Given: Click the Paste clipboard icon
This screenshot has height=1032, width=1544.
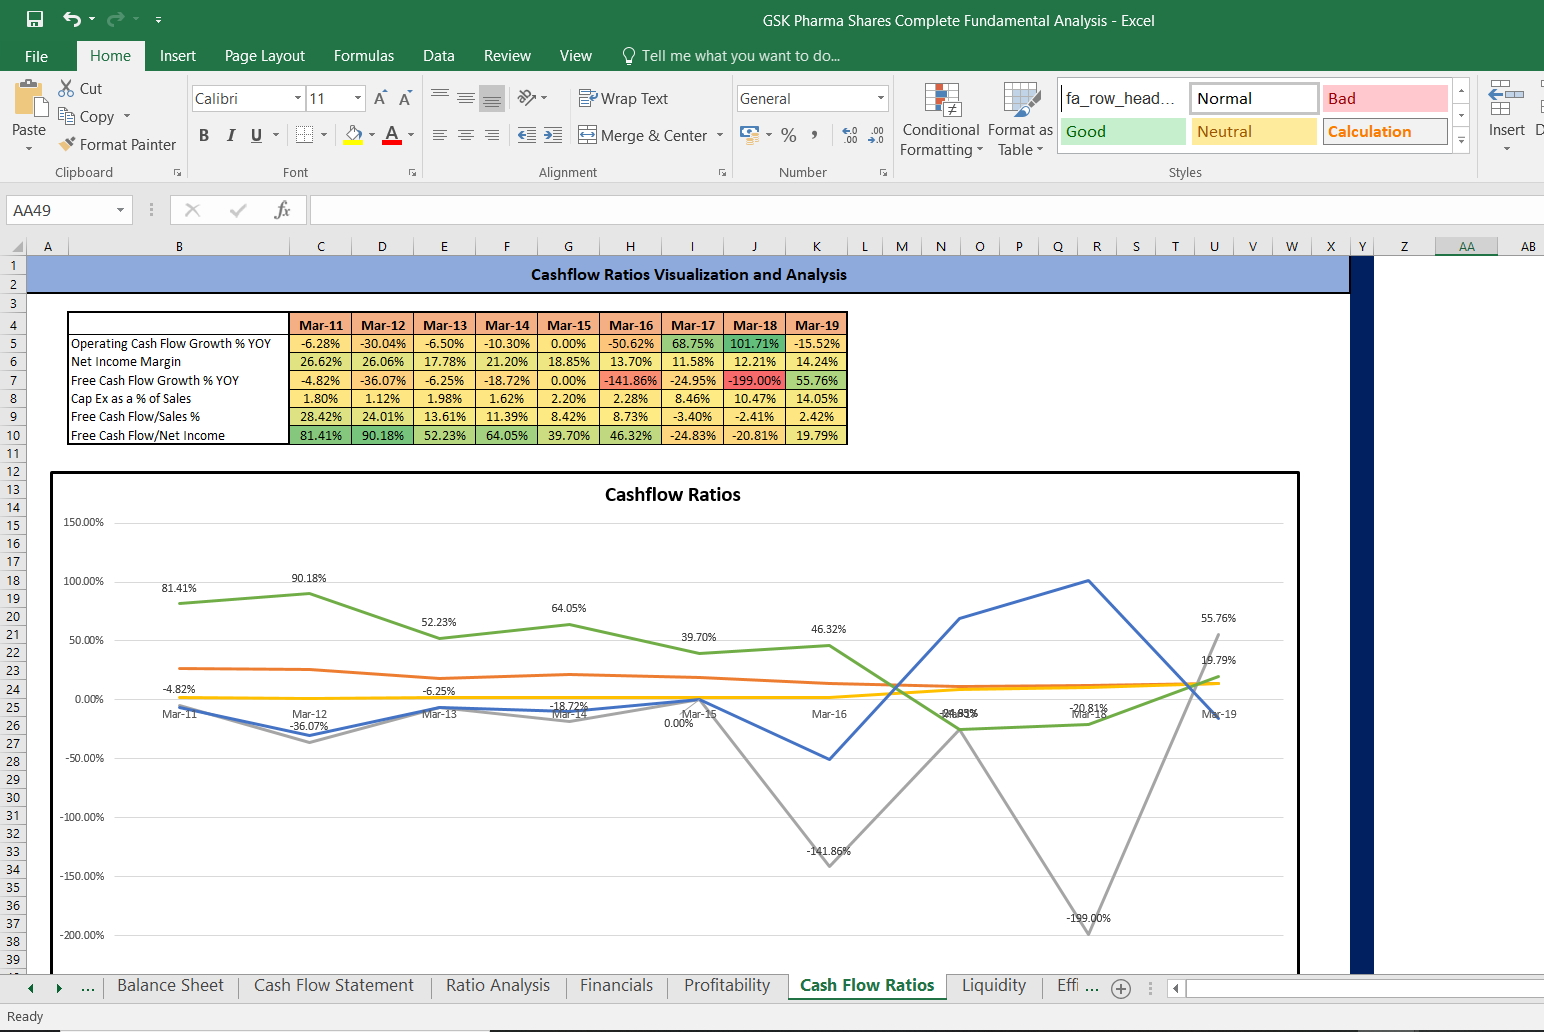Looking at the screenshot, I should pyautogui.click(x=30, y=99).
